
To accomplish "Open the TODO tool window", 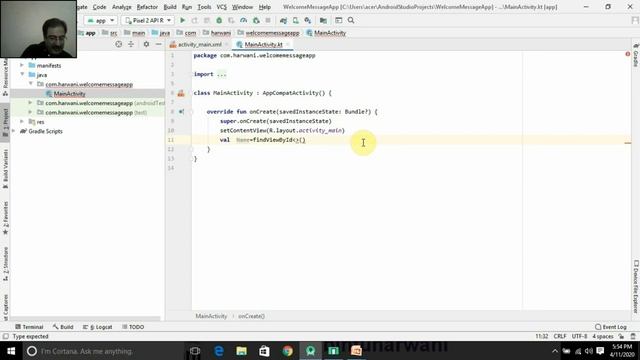I will point(133,327).
